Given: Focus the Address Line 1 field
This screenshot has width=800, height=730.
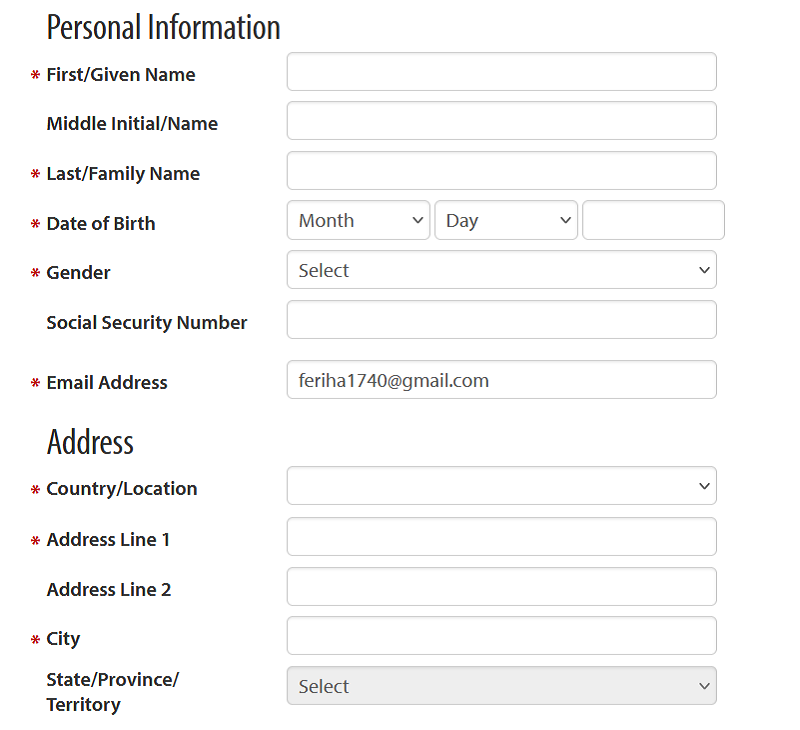Looking at the screenshot, I should [x=502, y=537].
